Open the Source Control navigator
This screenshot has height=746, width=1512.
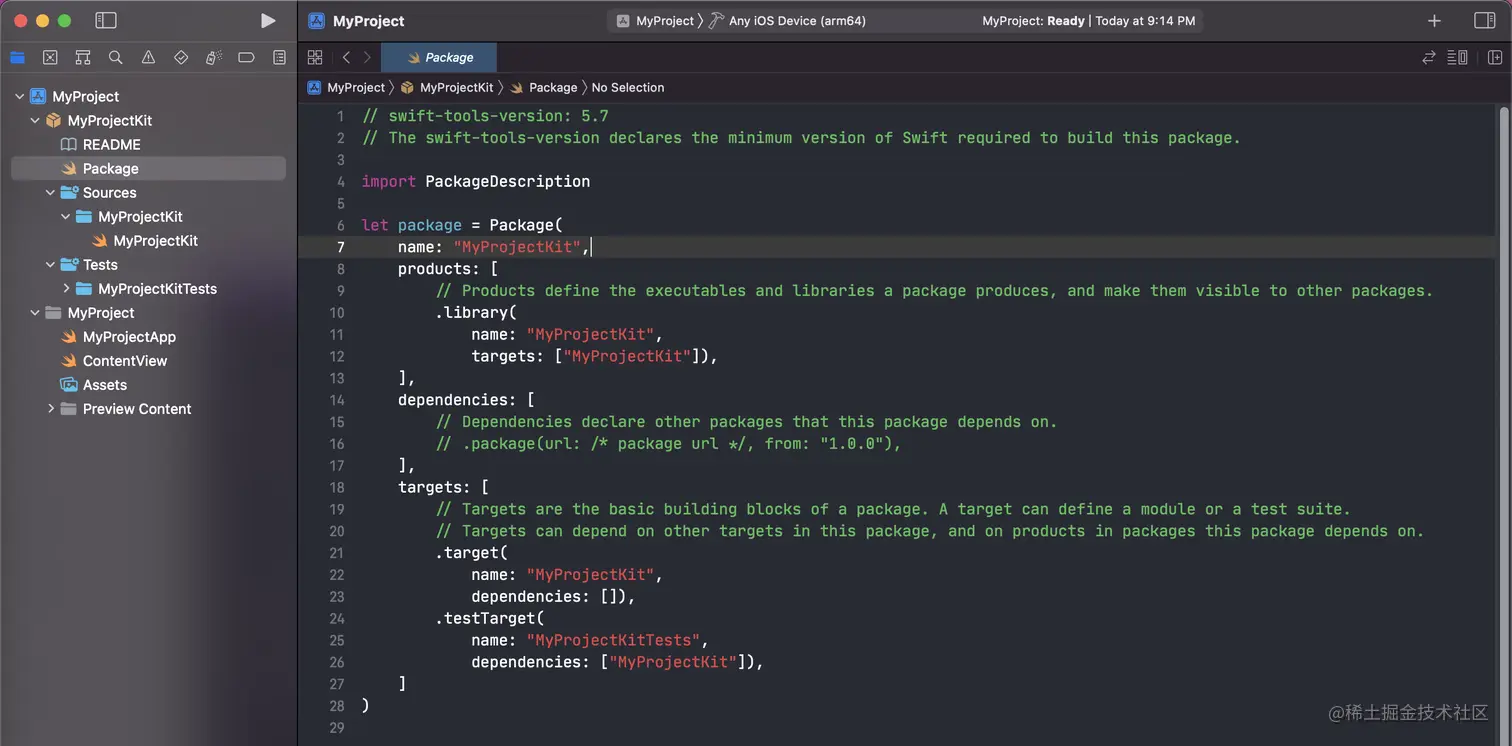50,58
